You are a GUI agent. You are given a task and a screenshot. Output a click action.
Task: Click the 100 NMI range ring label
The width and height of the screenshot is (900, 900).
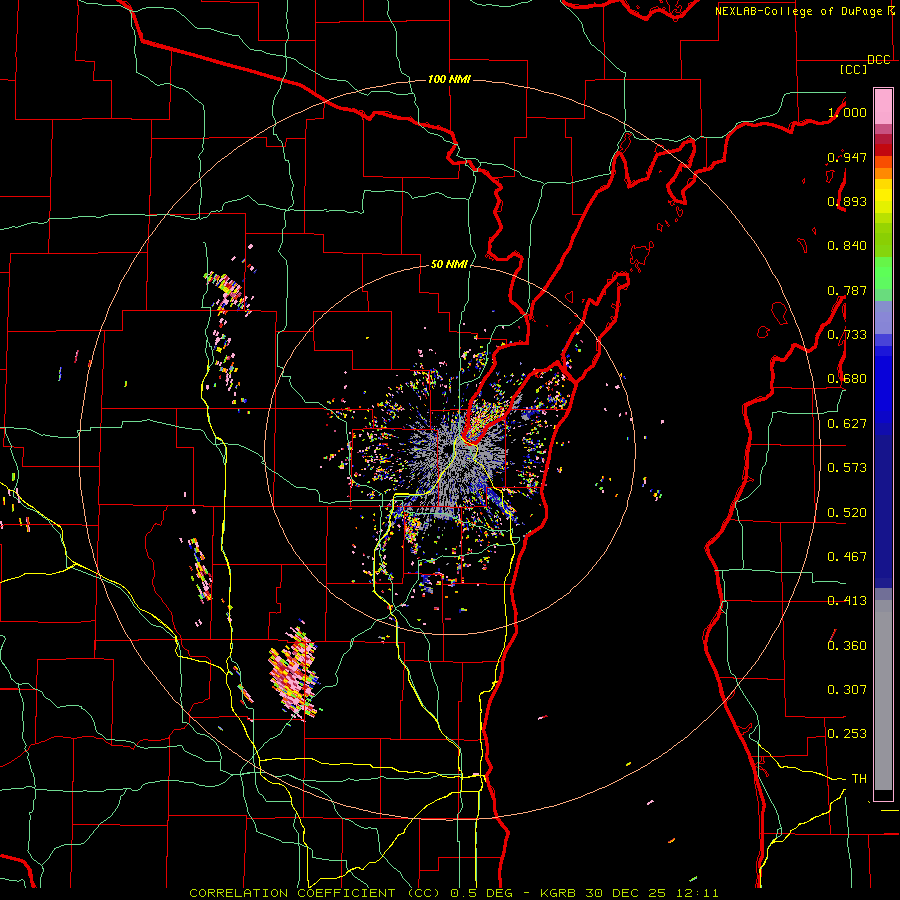click(x=449, y=79)
